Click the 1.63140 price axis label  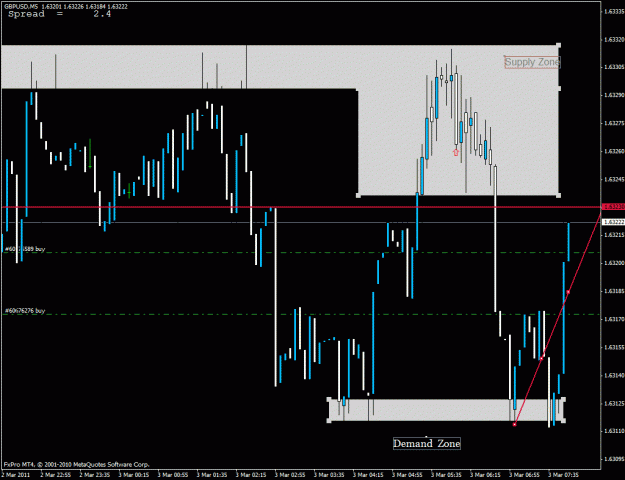tap(614, 375)
